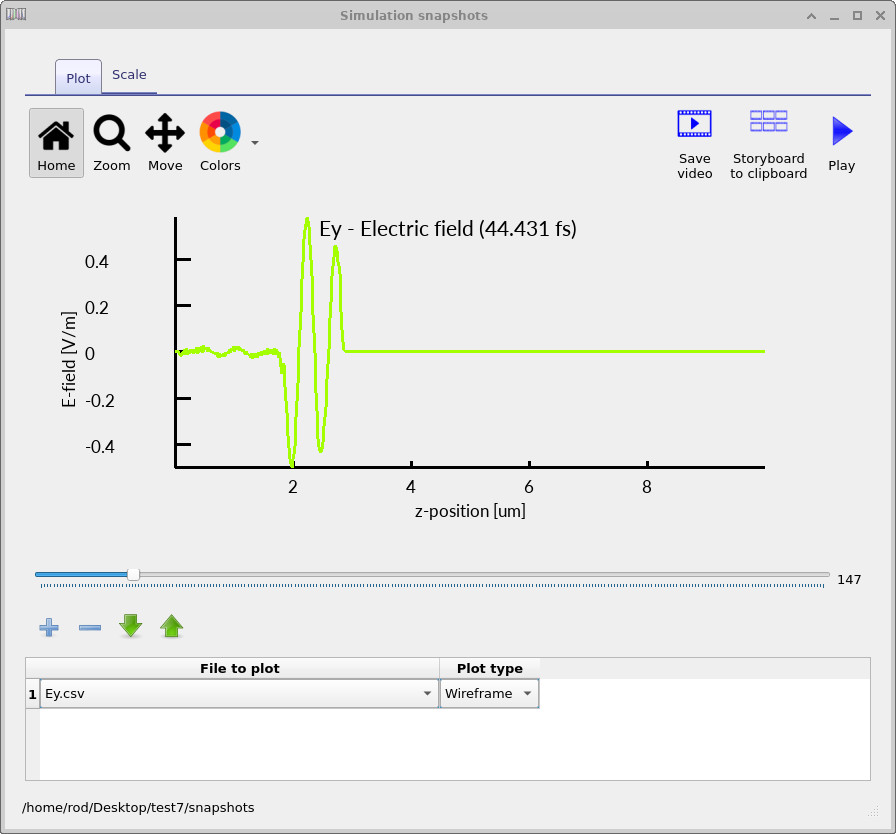Click the 'Plot type' column header
This screenshot has height=834, width=896.
[490, 668]
